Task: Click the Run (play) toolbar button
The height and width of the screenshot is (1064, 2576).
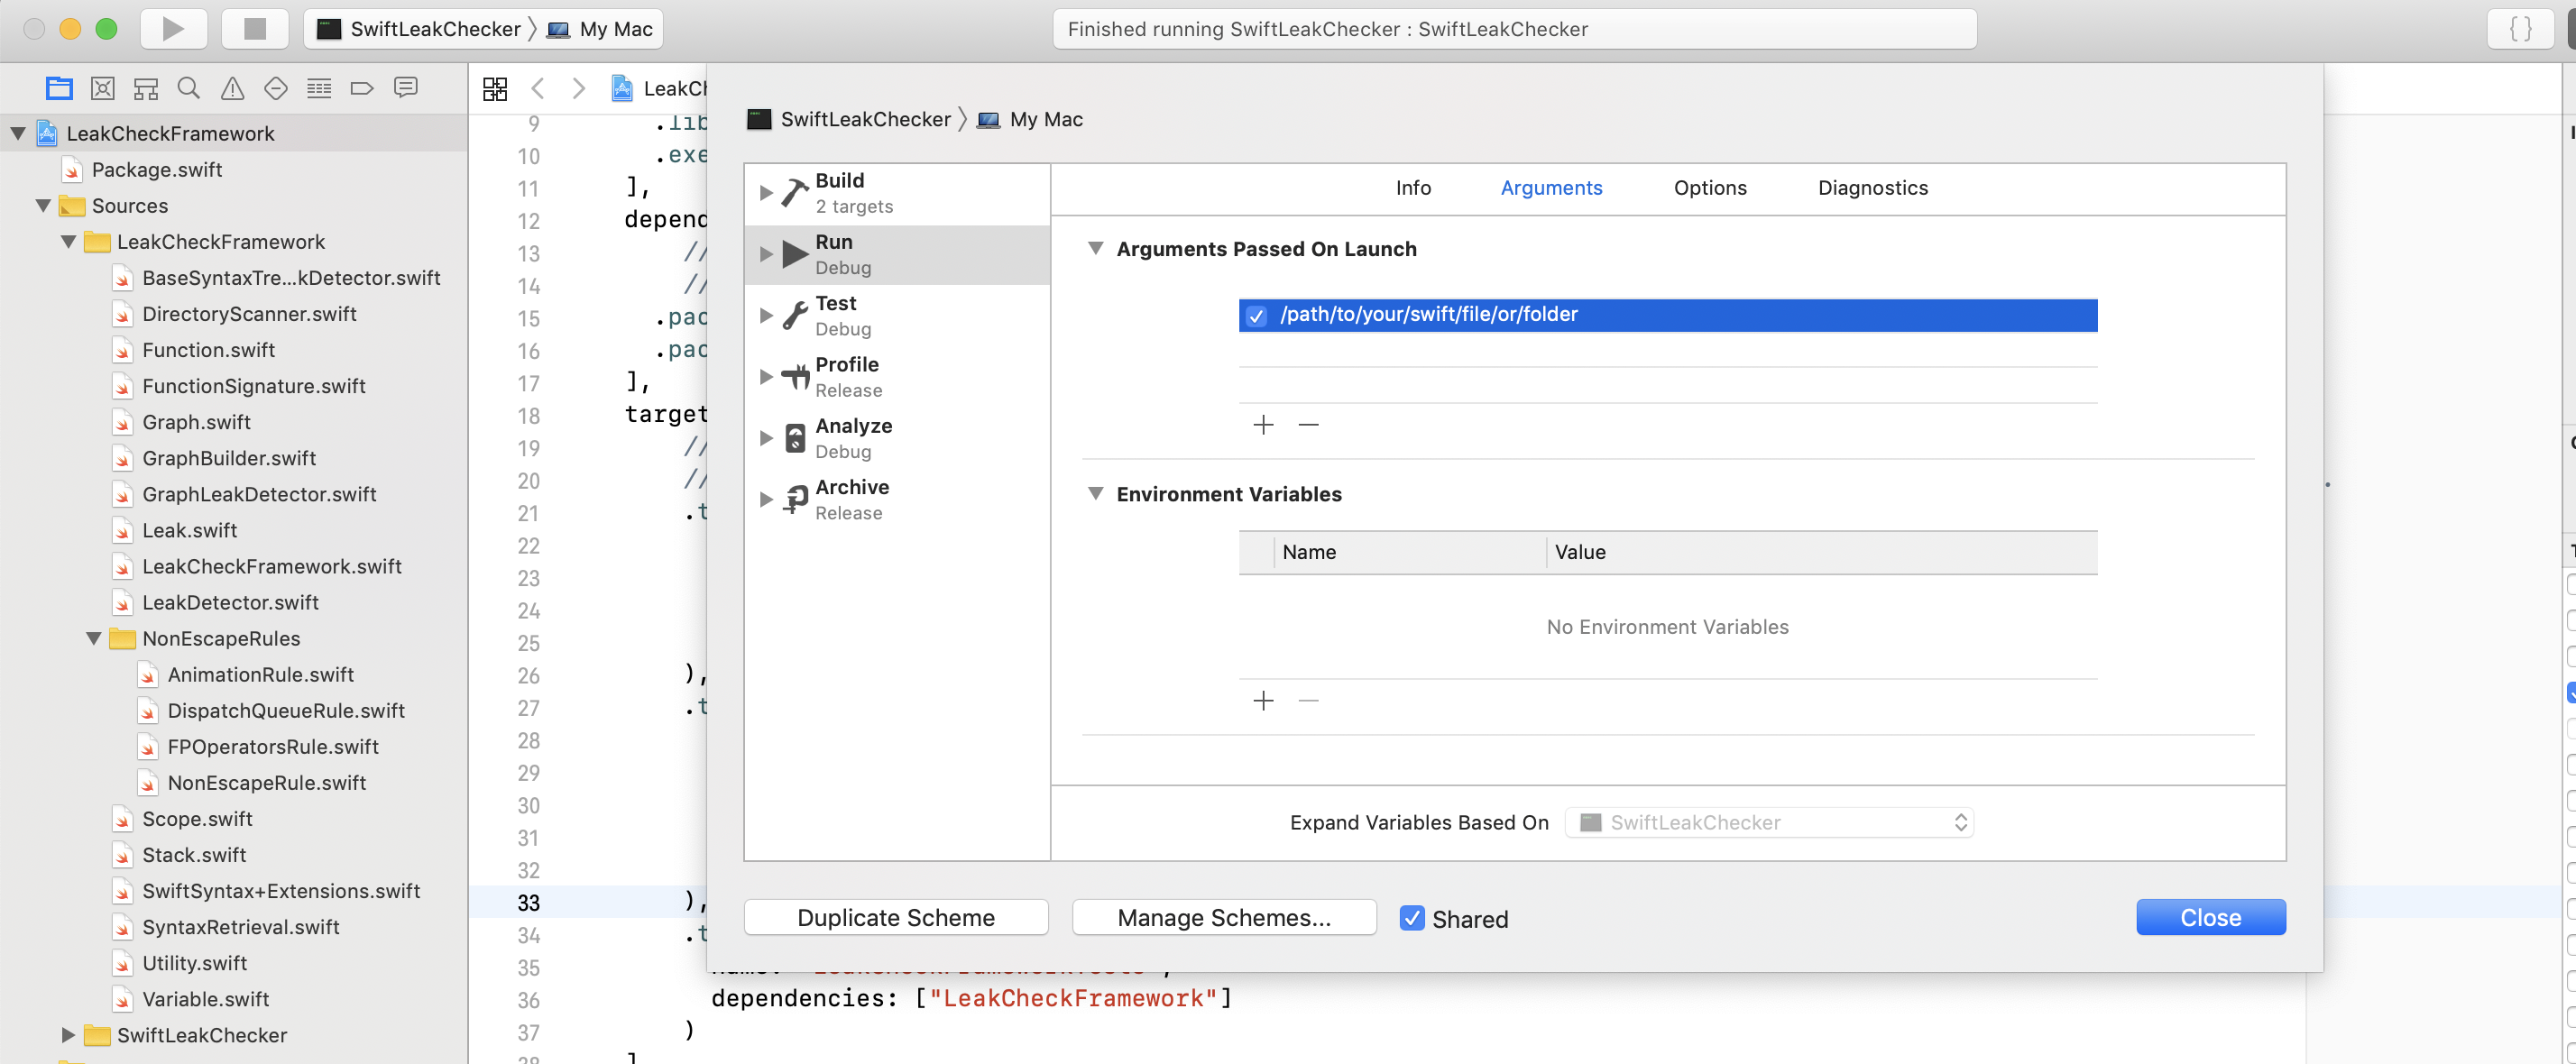Action: [x=173, y=29]
